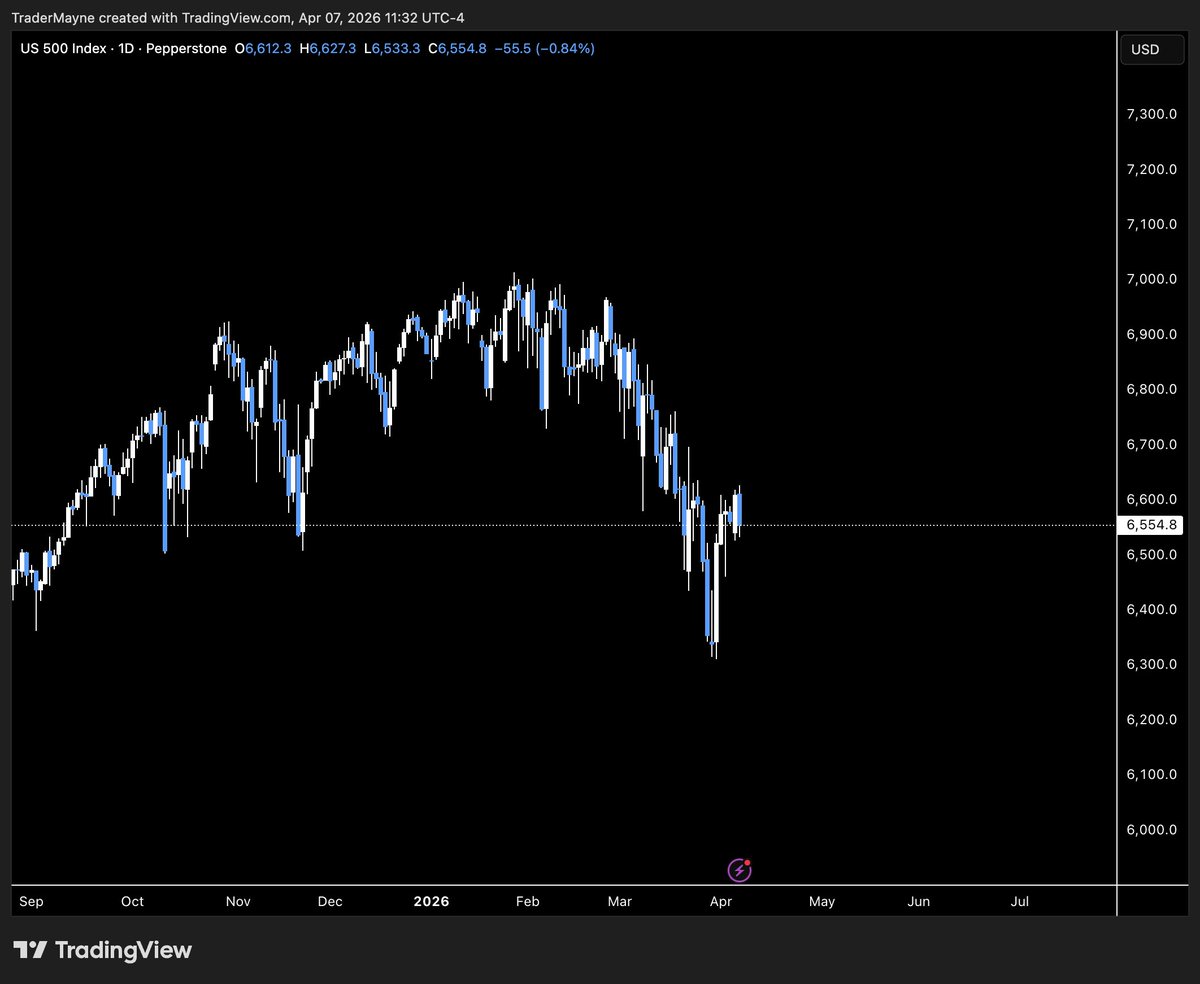
Task: Click the 6,500.0 price axis label
Action: tap(1151, 554)
